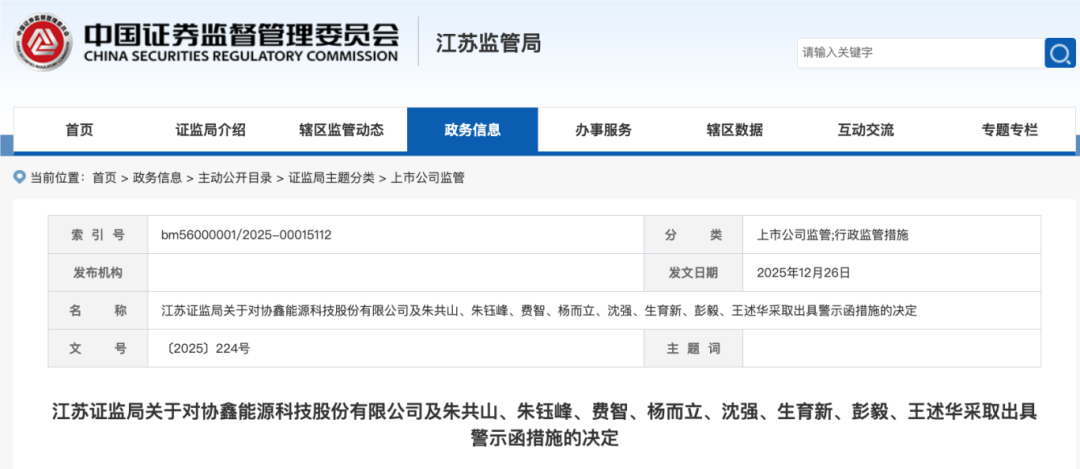Image resolution: width=1080 pixels, height=469 pixels.
Task: Click the 江苏监管局 header text
Action: (x=488, y=43)
